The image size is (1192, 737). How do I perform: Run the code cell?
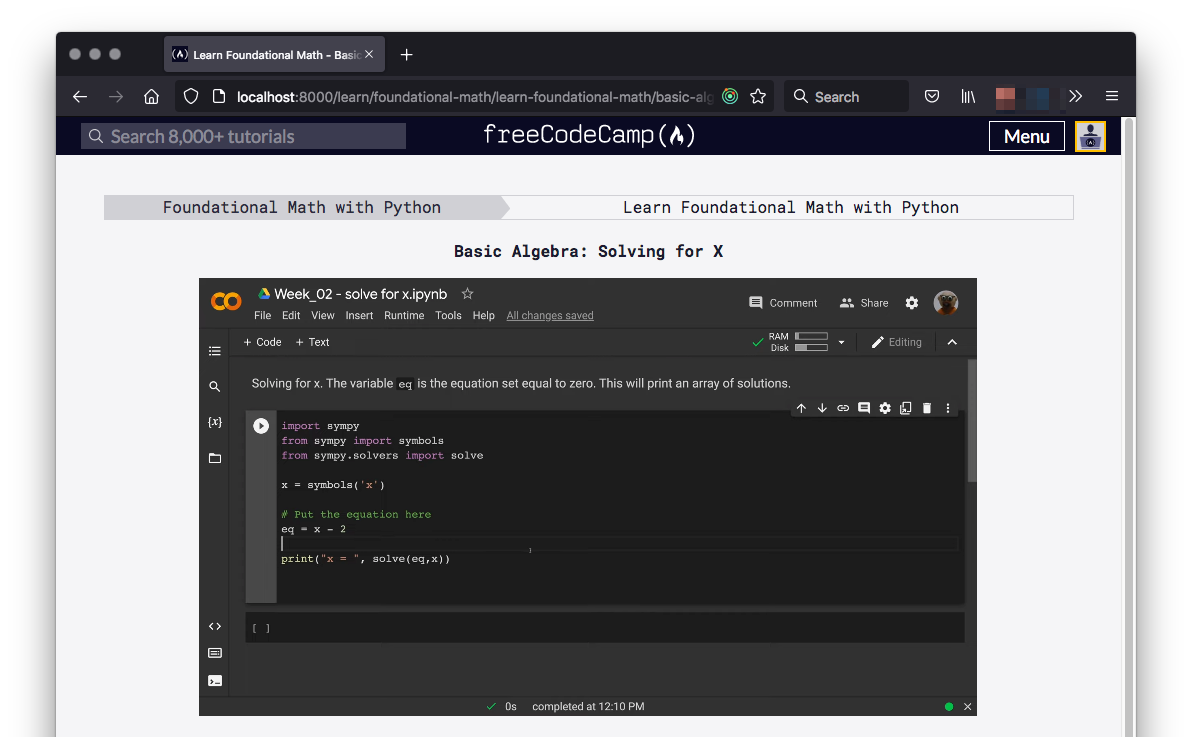pyautogui.click(x=261, y=425)
